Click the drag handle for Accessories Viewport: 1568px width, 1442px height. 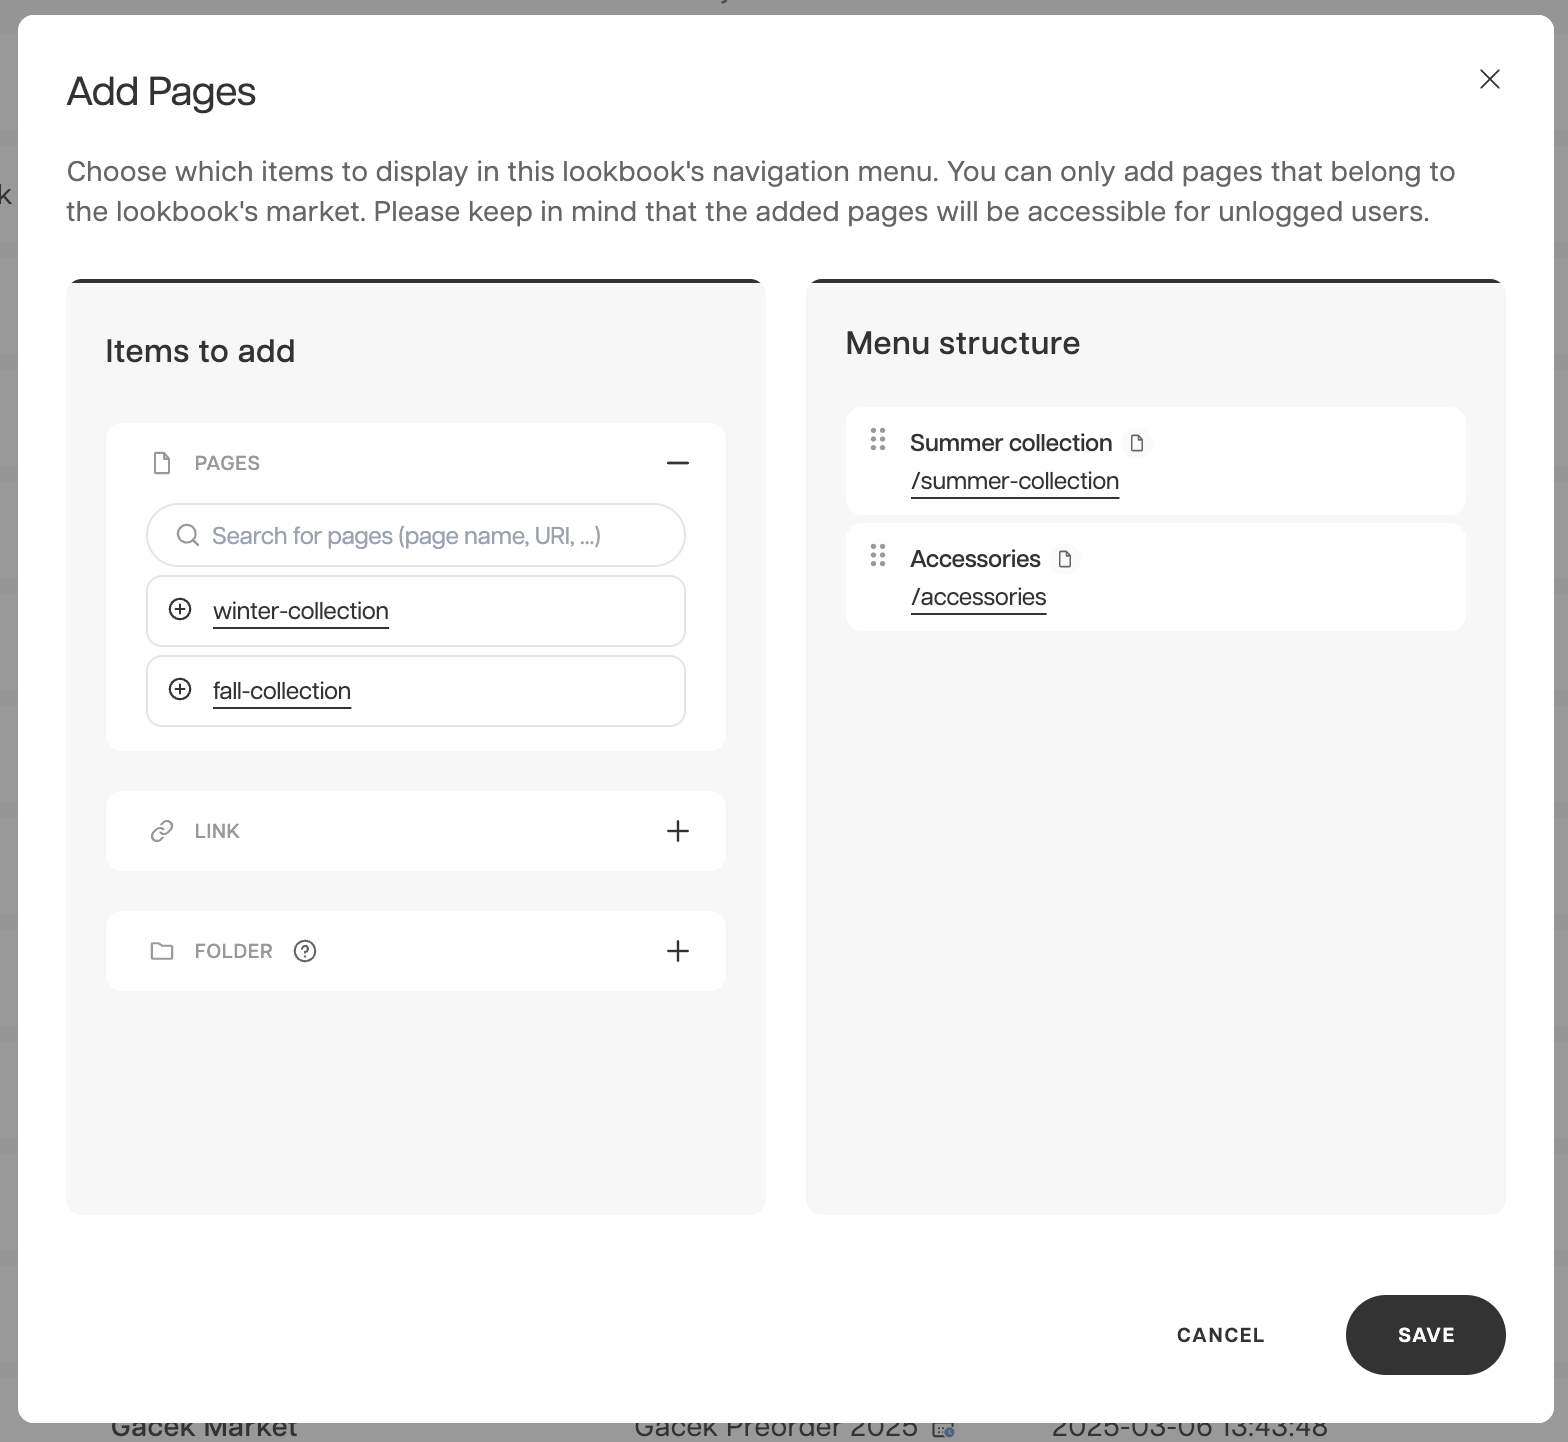(x=878, y=556)
